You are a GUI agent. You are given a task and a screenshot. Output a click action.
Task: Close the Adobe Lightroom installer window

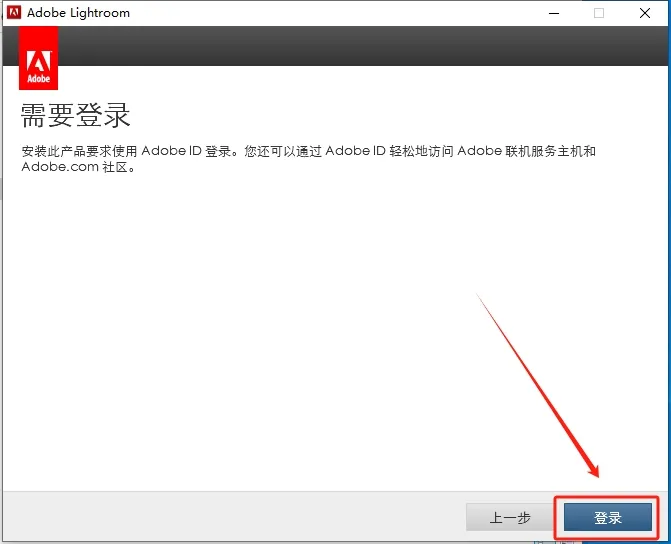tap(644, 13)
